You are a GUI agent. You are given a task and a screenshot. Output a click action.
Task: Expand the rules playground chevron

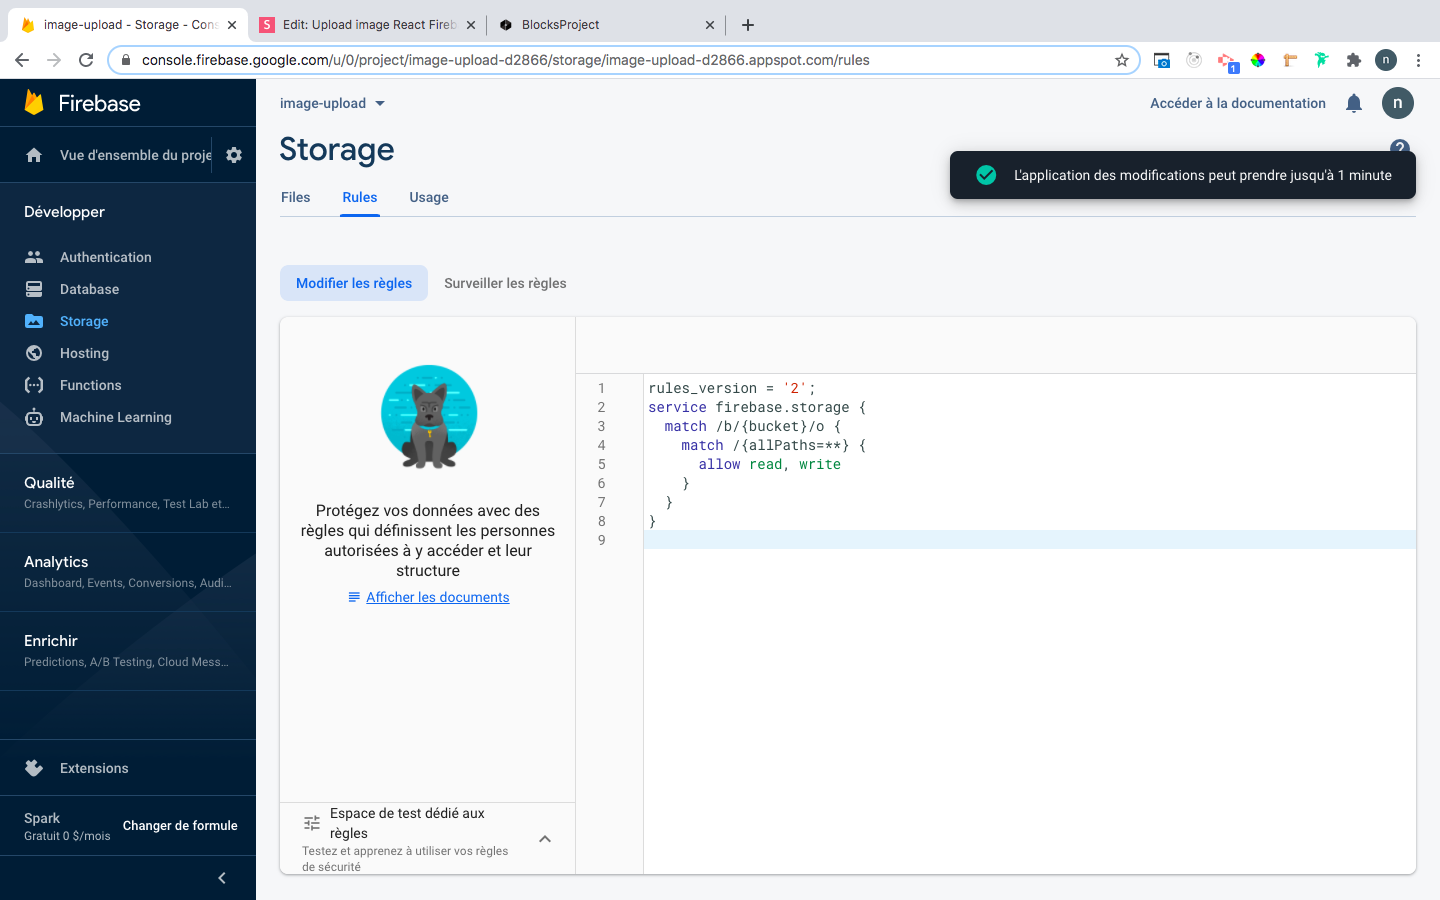click(x=545, y=839)
